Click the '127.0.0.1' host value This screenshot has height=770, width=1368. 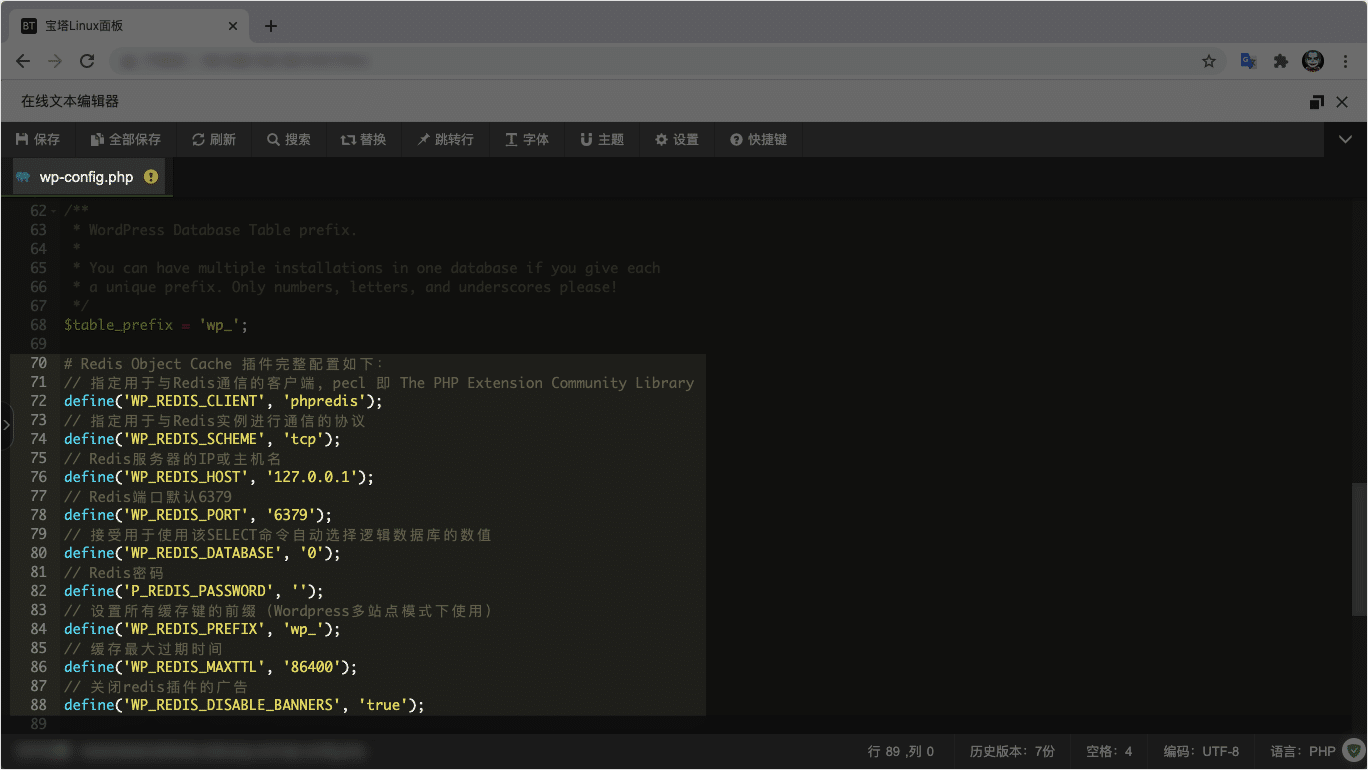pyautogui.click(x=311, y=477)
